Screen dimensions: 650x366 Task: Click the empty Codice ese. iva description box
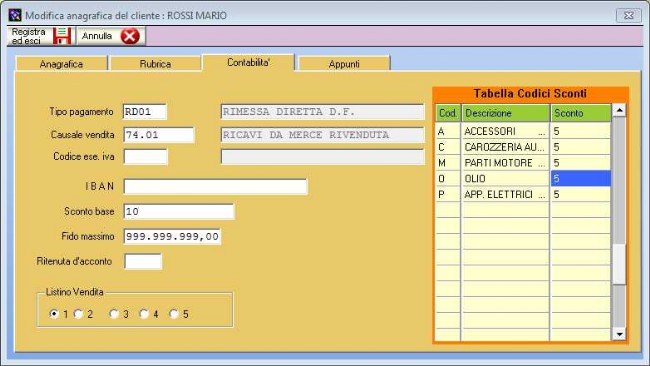(x=323, y=157)
